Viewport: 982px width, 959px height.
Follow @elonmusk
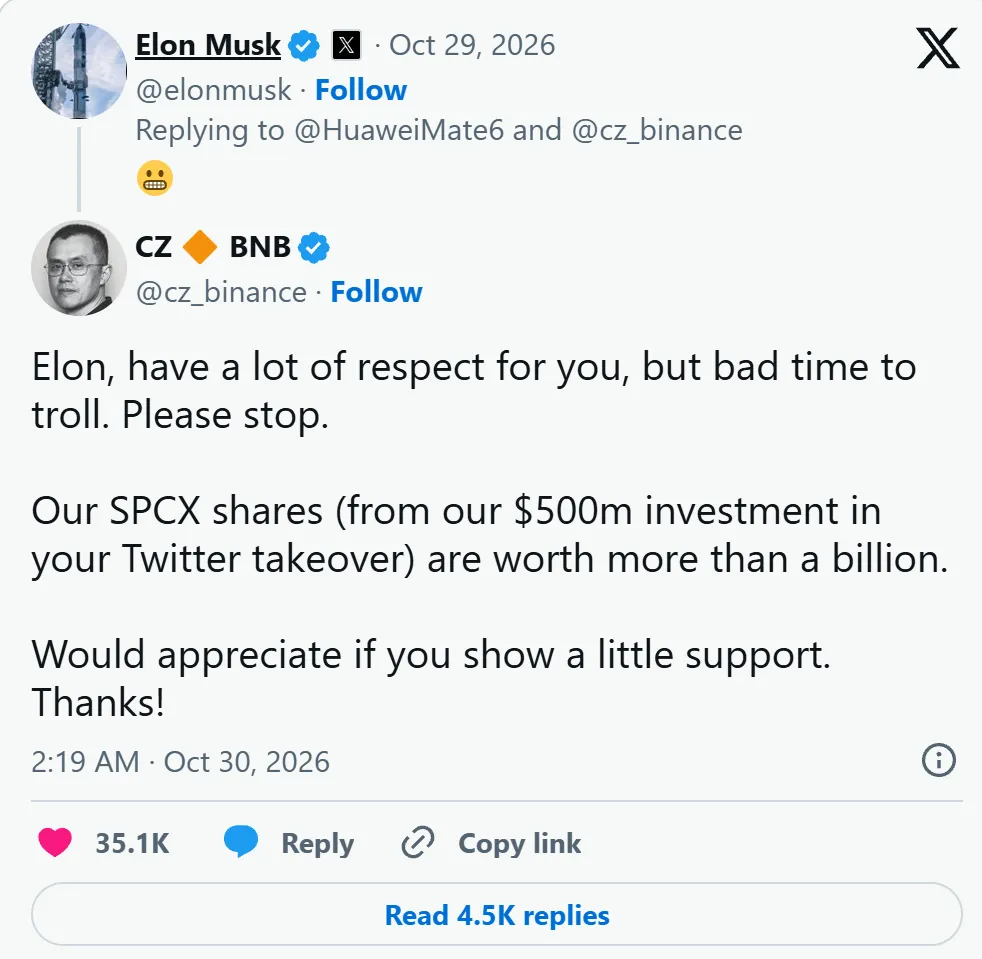[361, 90]
